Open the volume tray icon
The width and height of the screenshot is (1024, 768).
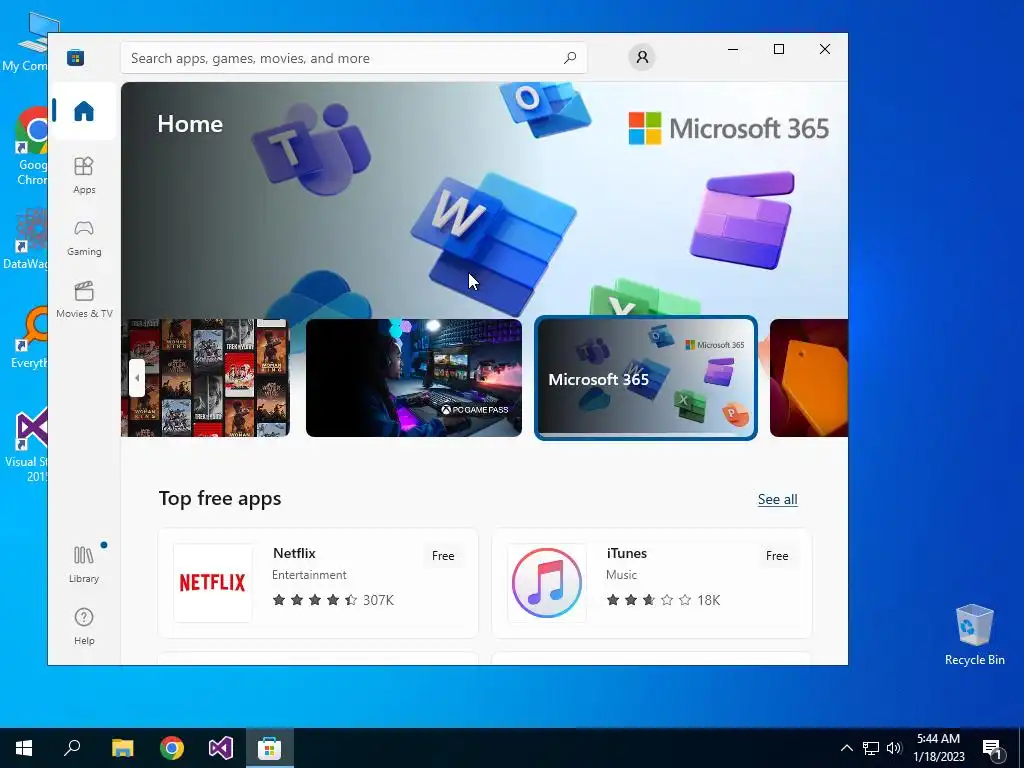[894, 748]
